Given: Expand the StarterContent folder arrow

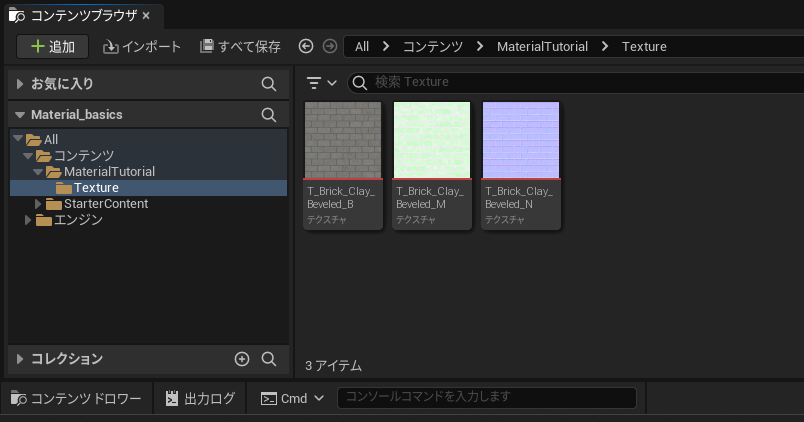Looking at the screenshot, I should click(38, 204).
